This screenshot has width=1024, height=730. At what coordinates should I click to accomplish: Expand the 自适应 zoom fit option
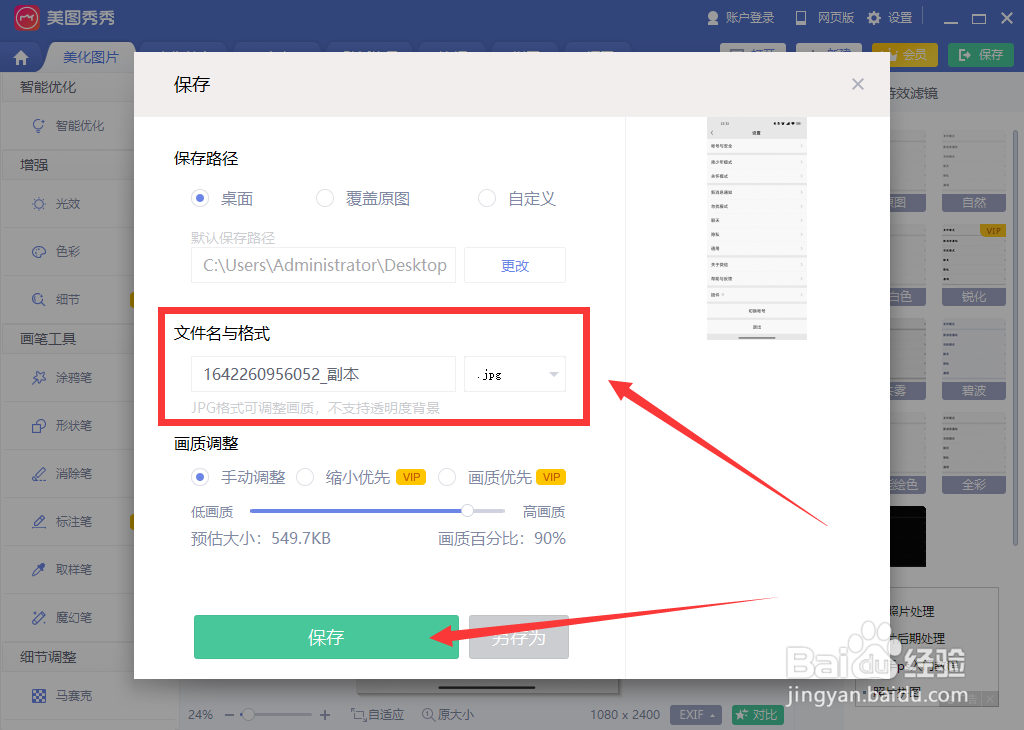(x=377, y=715)
